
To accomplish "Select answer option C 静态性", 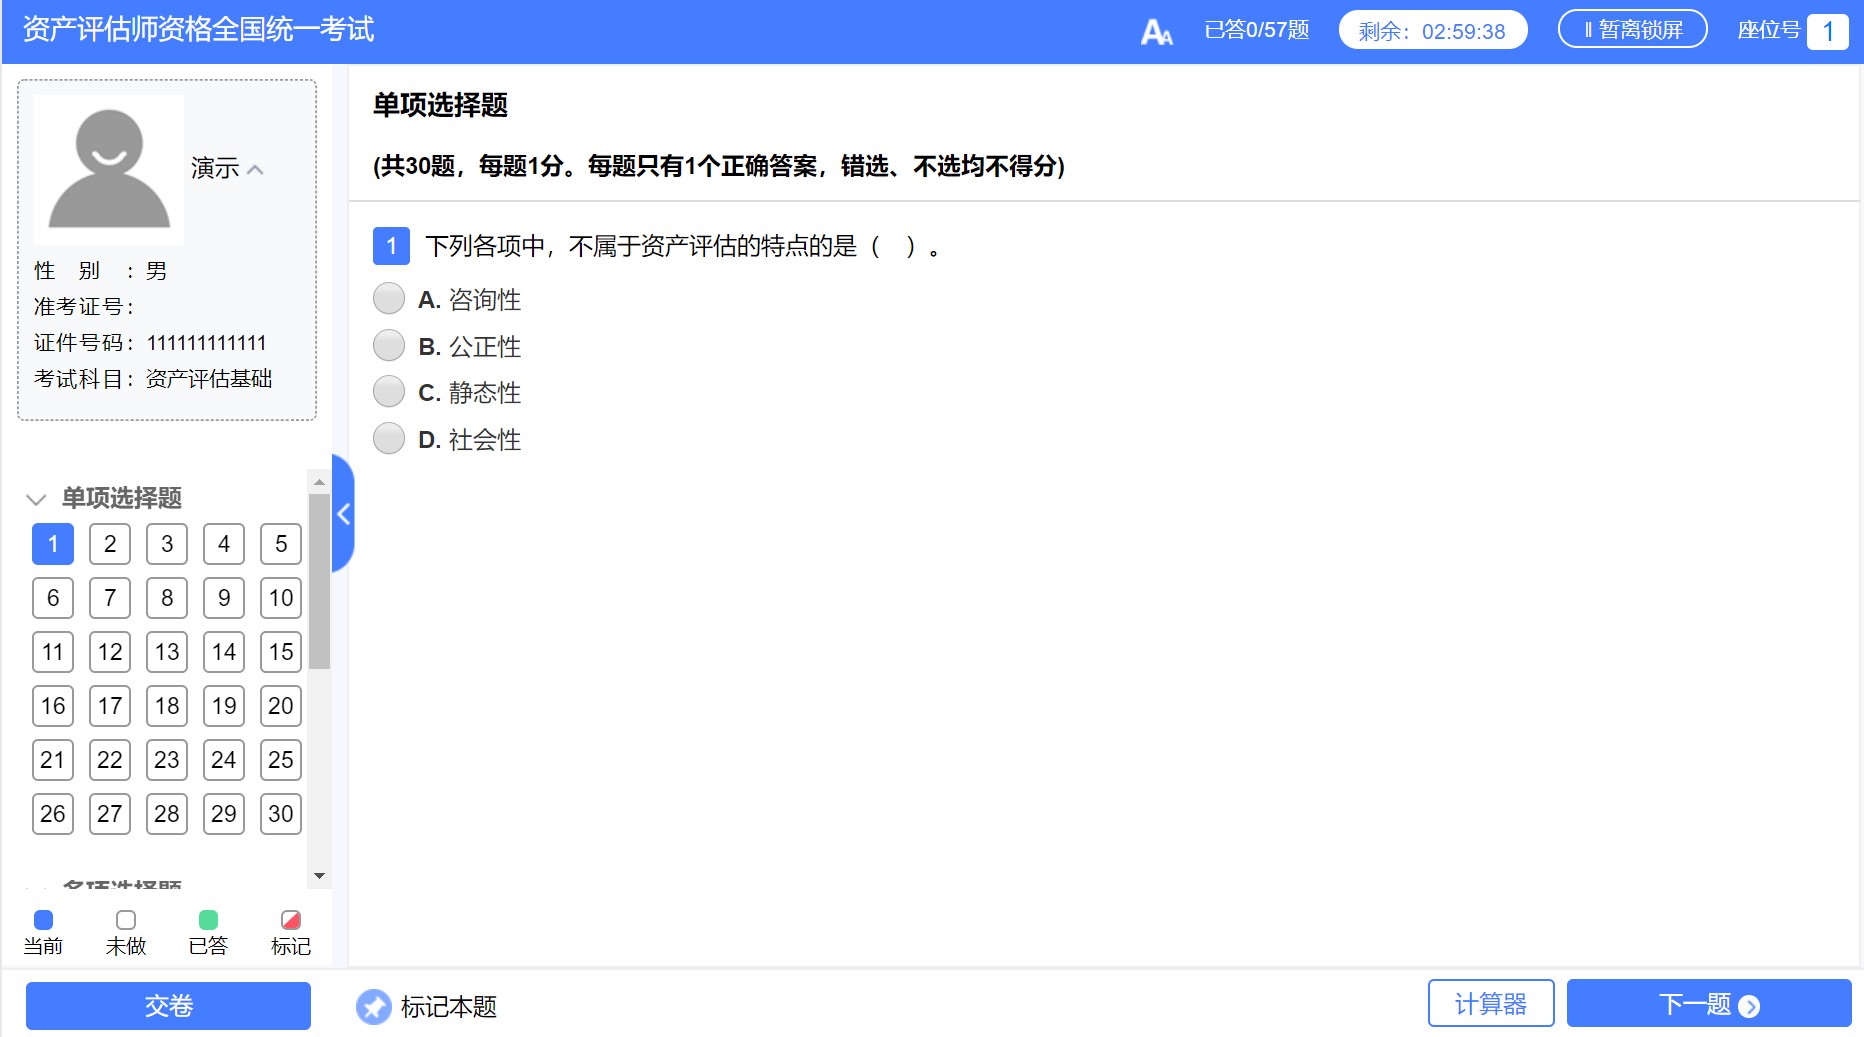I will click(389, 391).
